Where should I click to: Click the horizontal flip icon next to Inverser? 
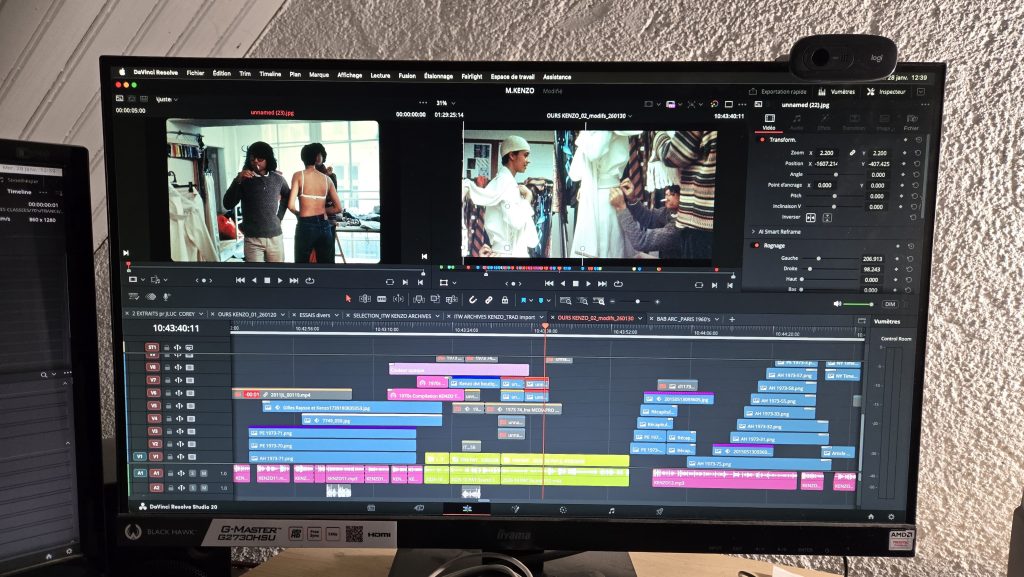(810, 217)
